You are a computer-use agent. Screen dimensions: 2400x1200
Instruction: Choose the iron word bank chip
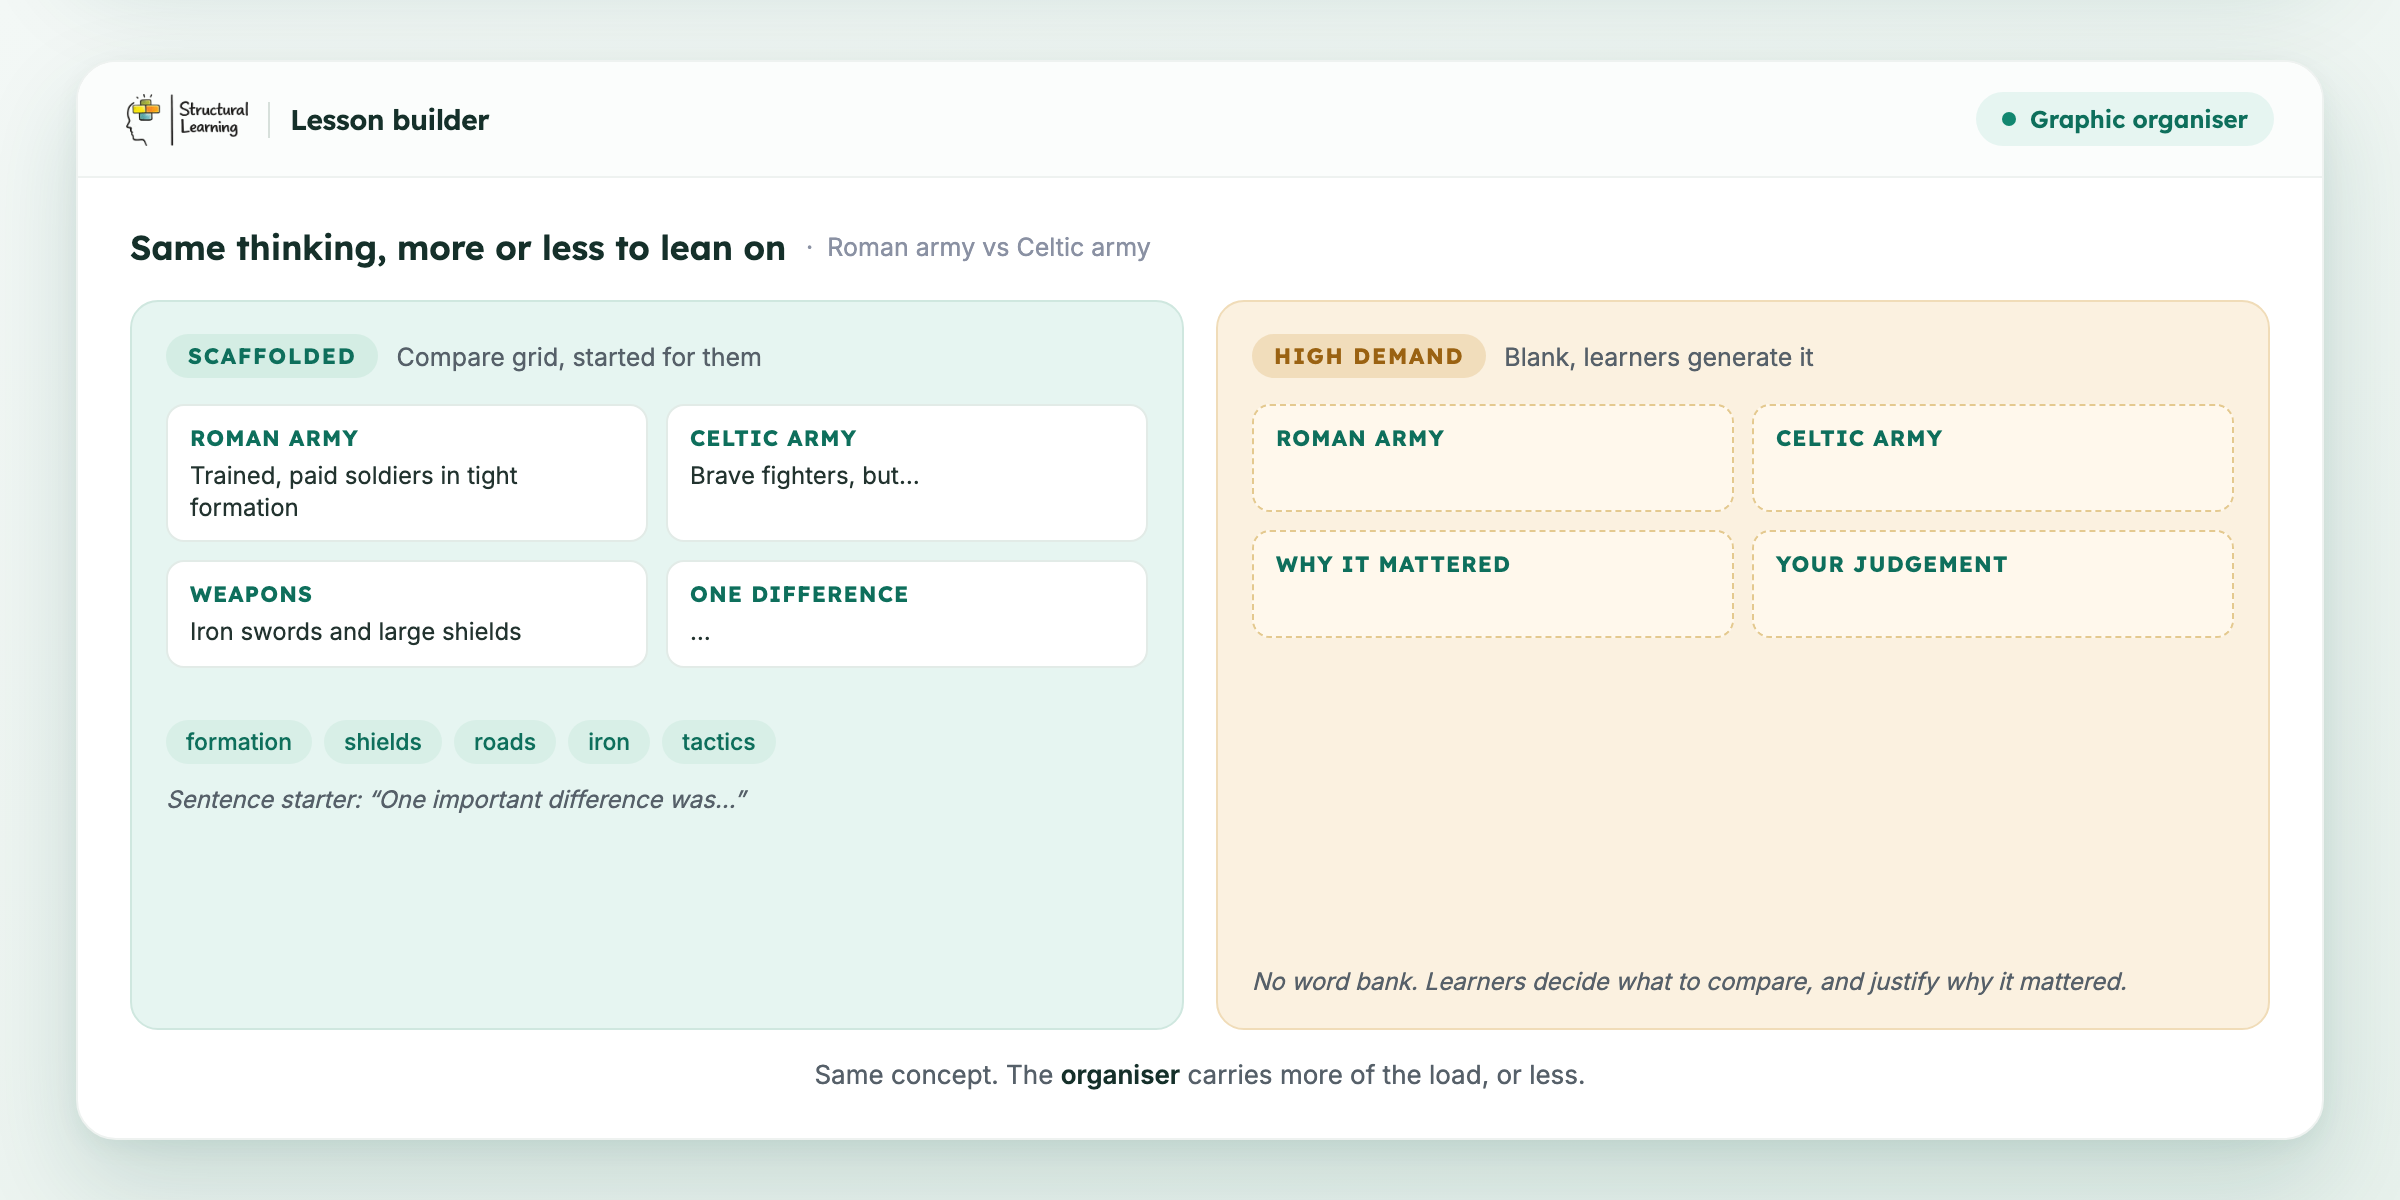[x=609, y=742]
